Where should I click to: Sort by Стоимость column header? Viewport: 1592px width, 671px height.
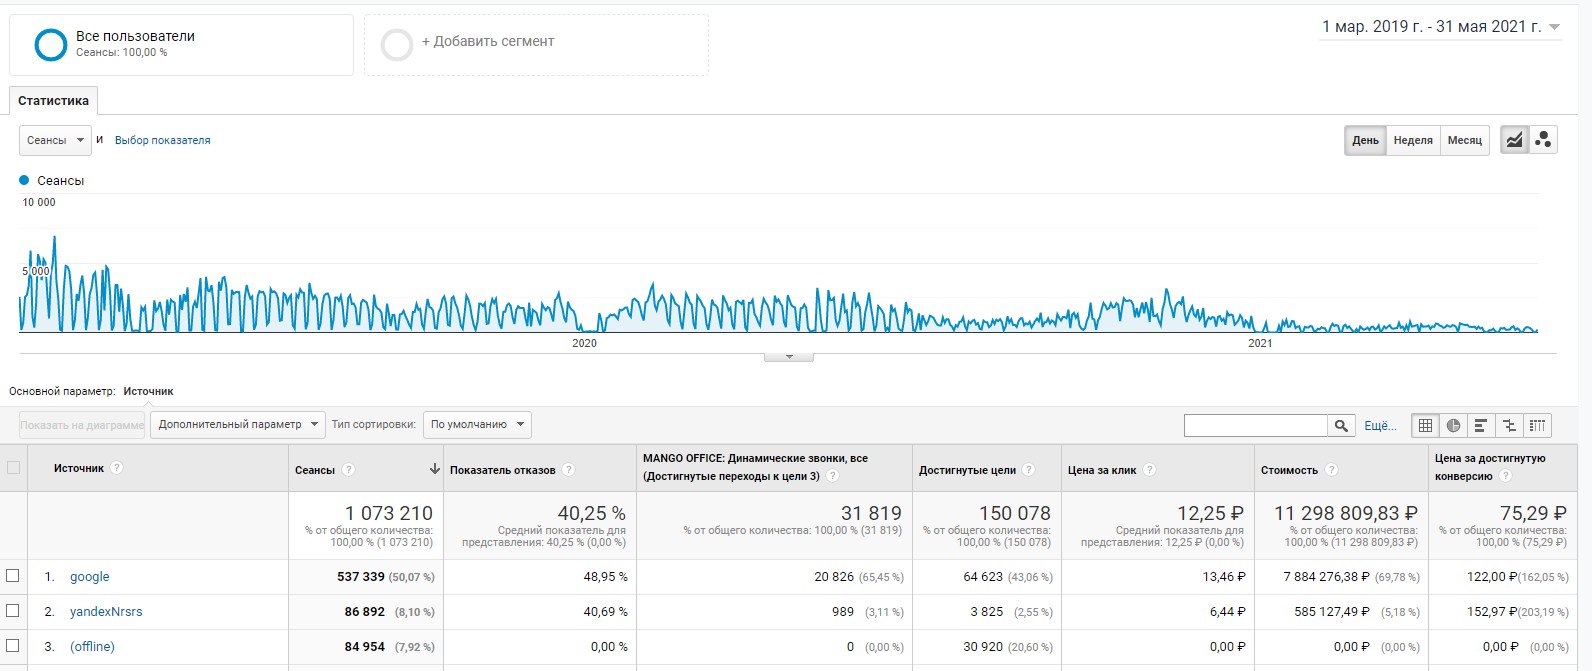1289,470
